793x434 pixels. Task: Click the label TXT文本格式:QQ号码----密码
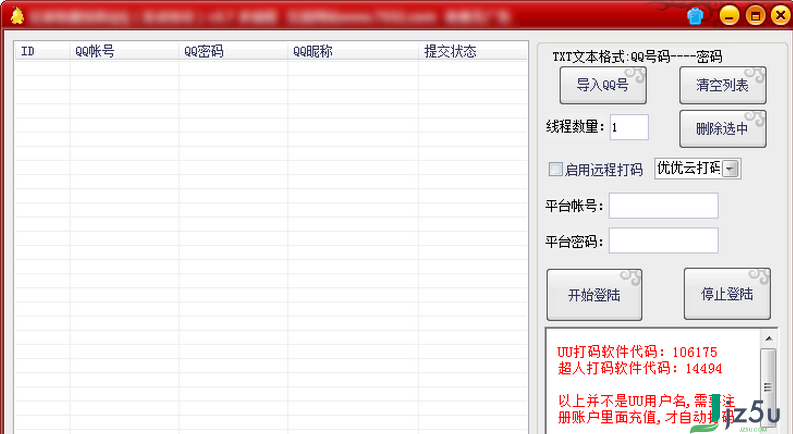click(x=637, y=57)
